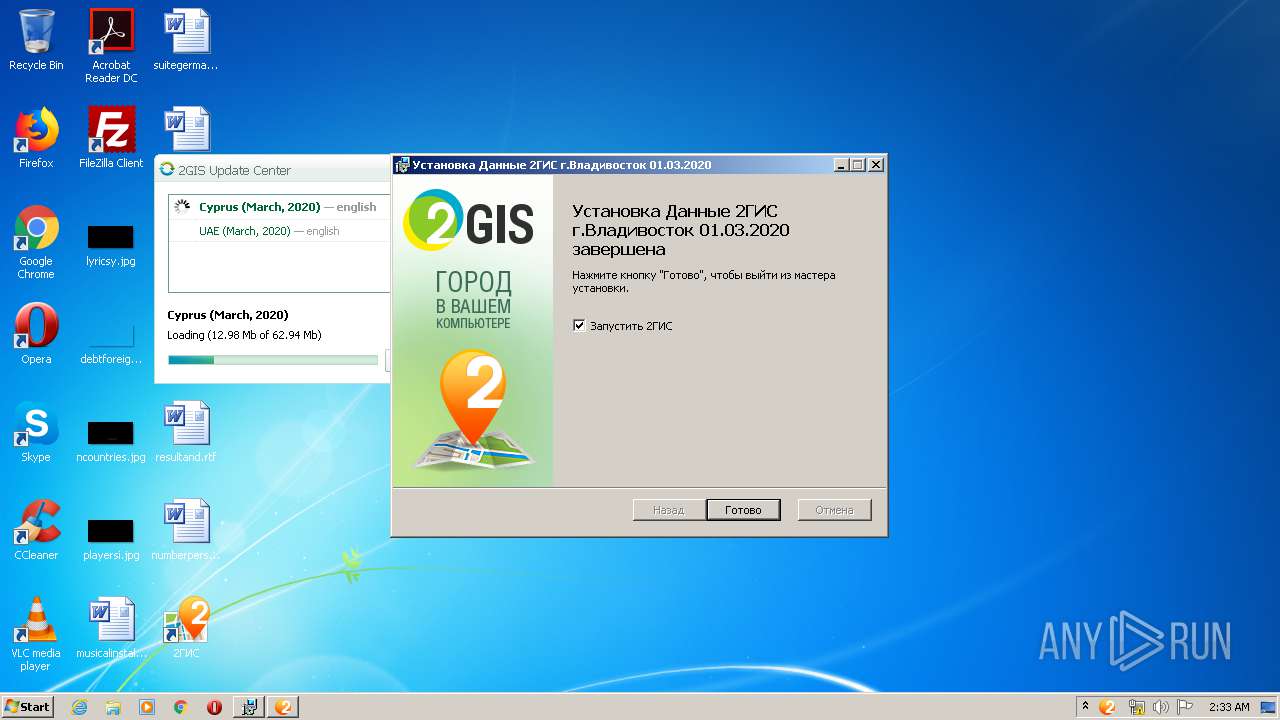Viewport: 1280px width, 720px height.
Task: Click the 2GIS tray icon
Action: [1107, 707]
